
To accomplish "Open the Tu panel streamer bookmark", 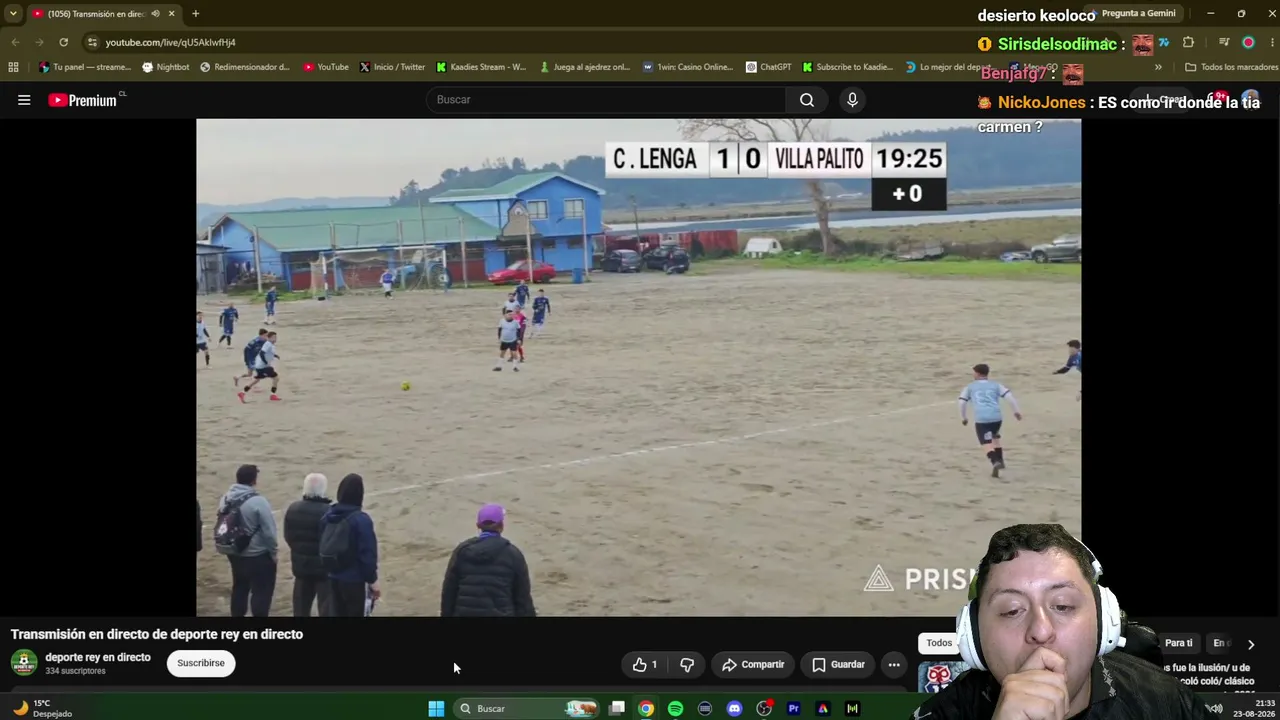I will tap(84, 67).
